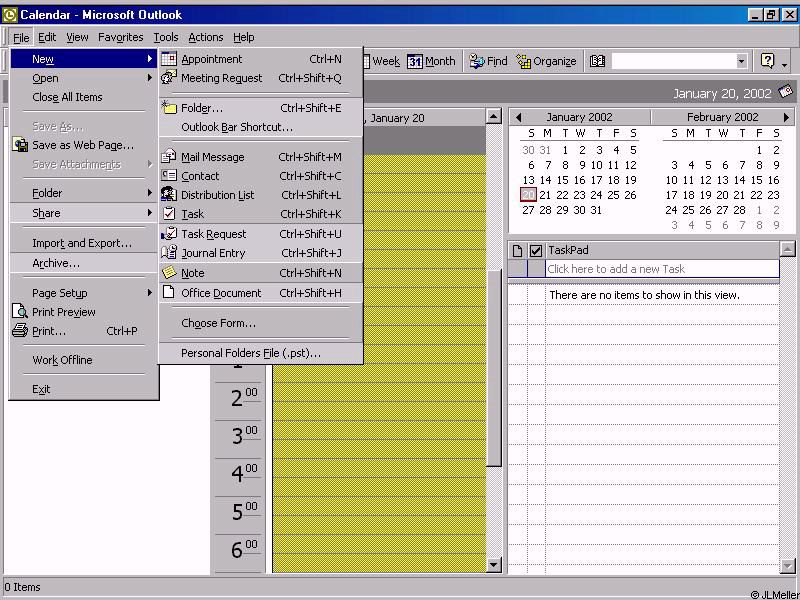Click the Appointment calendar icon in New submenu
Screen dimensions: 800x600
tap(169, 59)
